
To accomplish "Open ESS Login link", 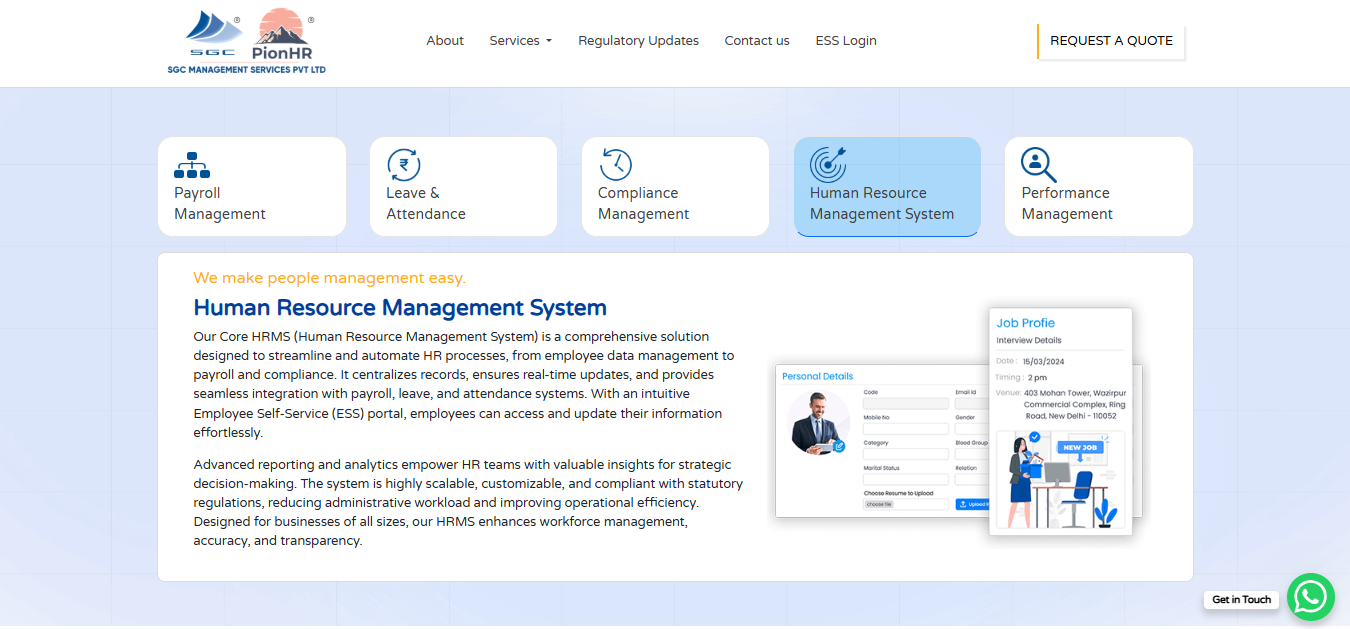I will (846, 41).
